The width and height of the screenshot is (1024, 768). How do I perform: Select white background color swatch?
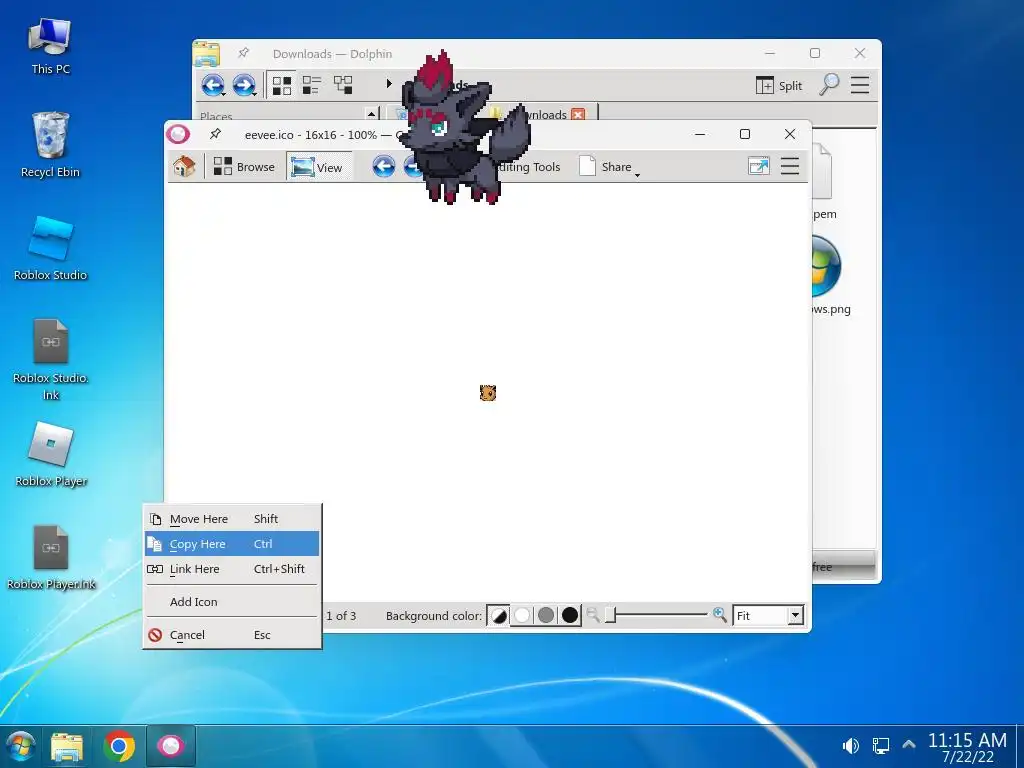[x=522, y=615]
